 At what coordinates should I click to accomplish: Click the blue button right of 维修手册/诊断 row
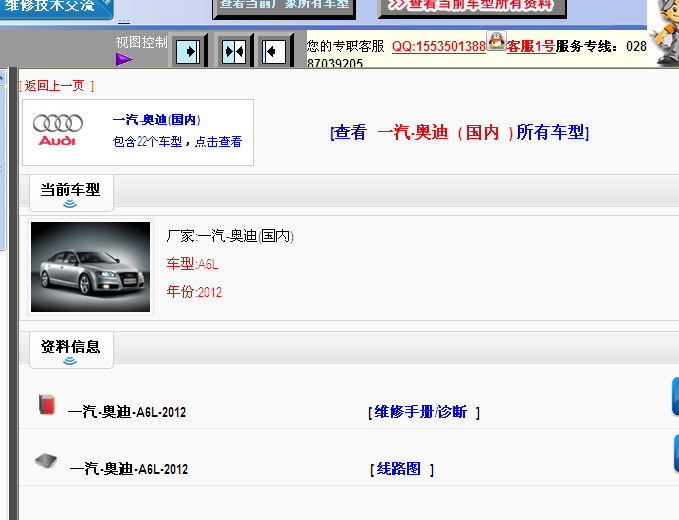pos(676,397)
